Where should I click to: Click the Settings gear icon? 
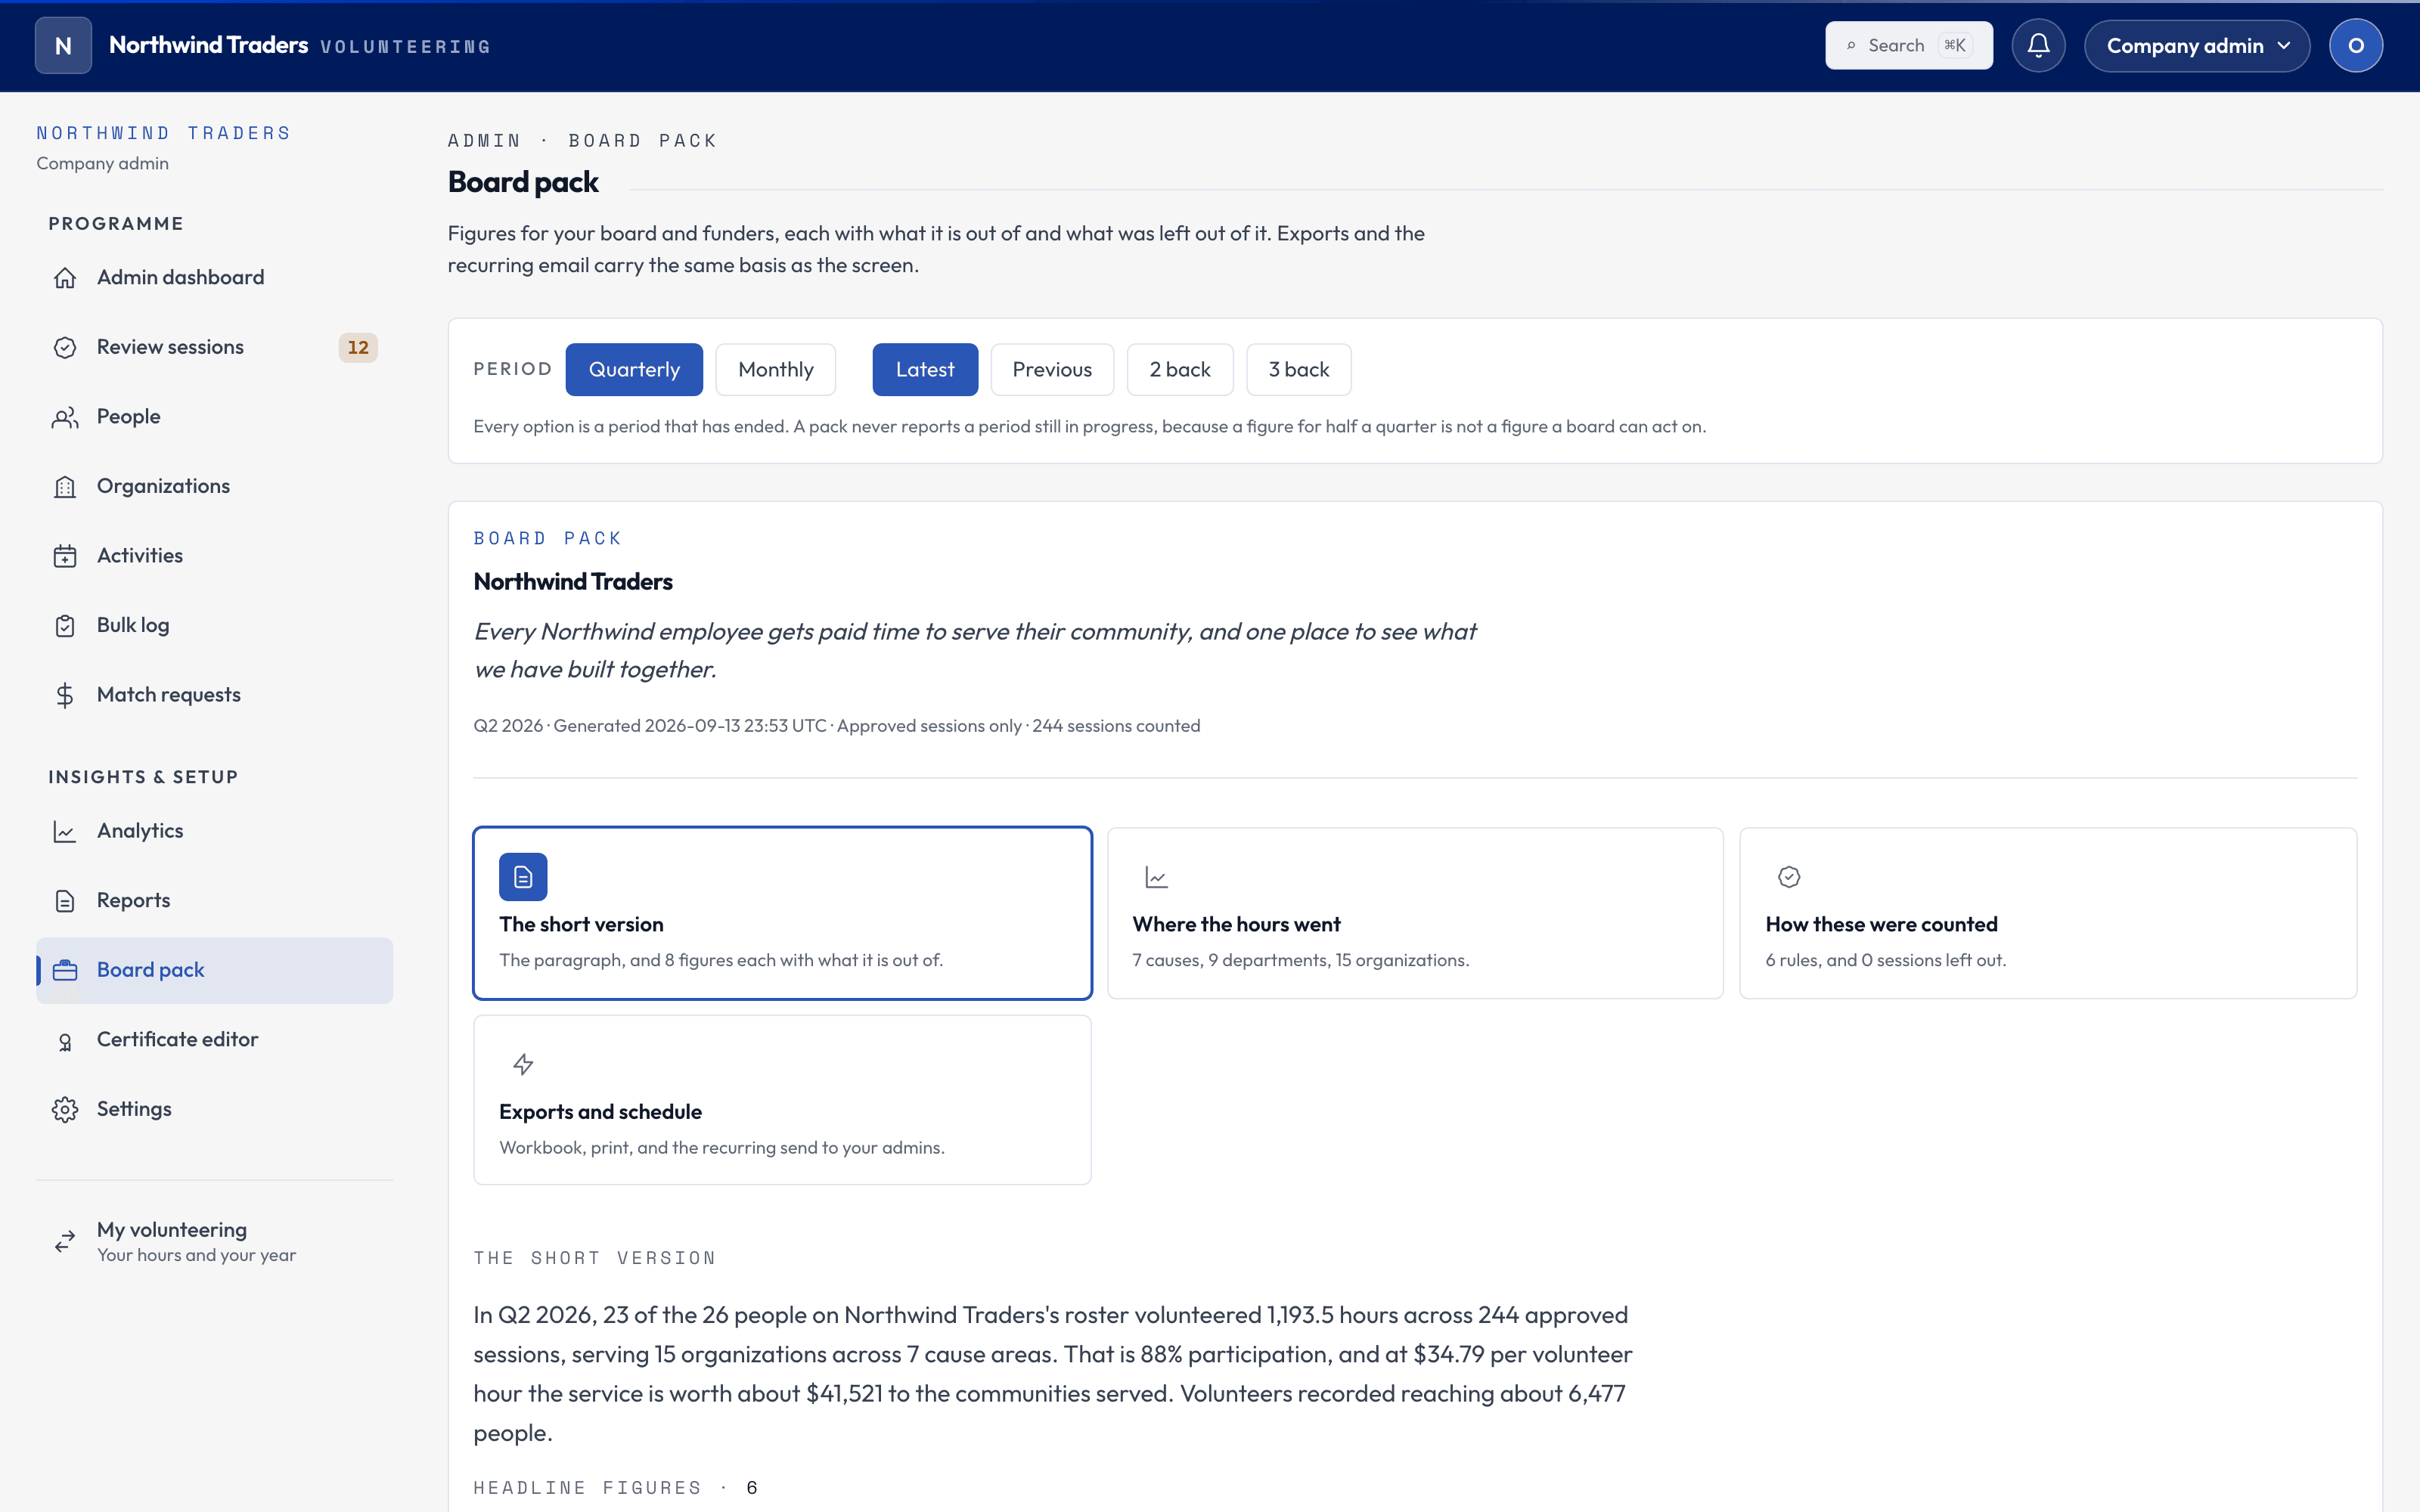[65, 1109]
